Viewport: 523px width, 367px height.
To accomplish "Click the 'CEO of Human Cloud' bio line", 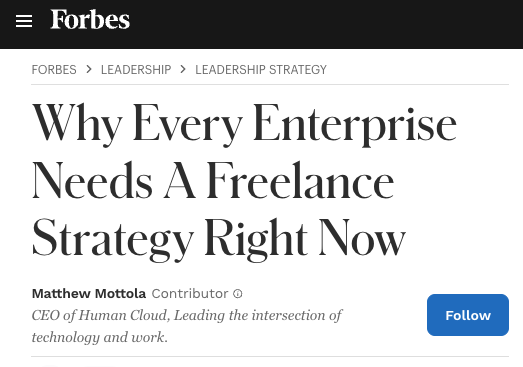I will click(x=187, y=315).
